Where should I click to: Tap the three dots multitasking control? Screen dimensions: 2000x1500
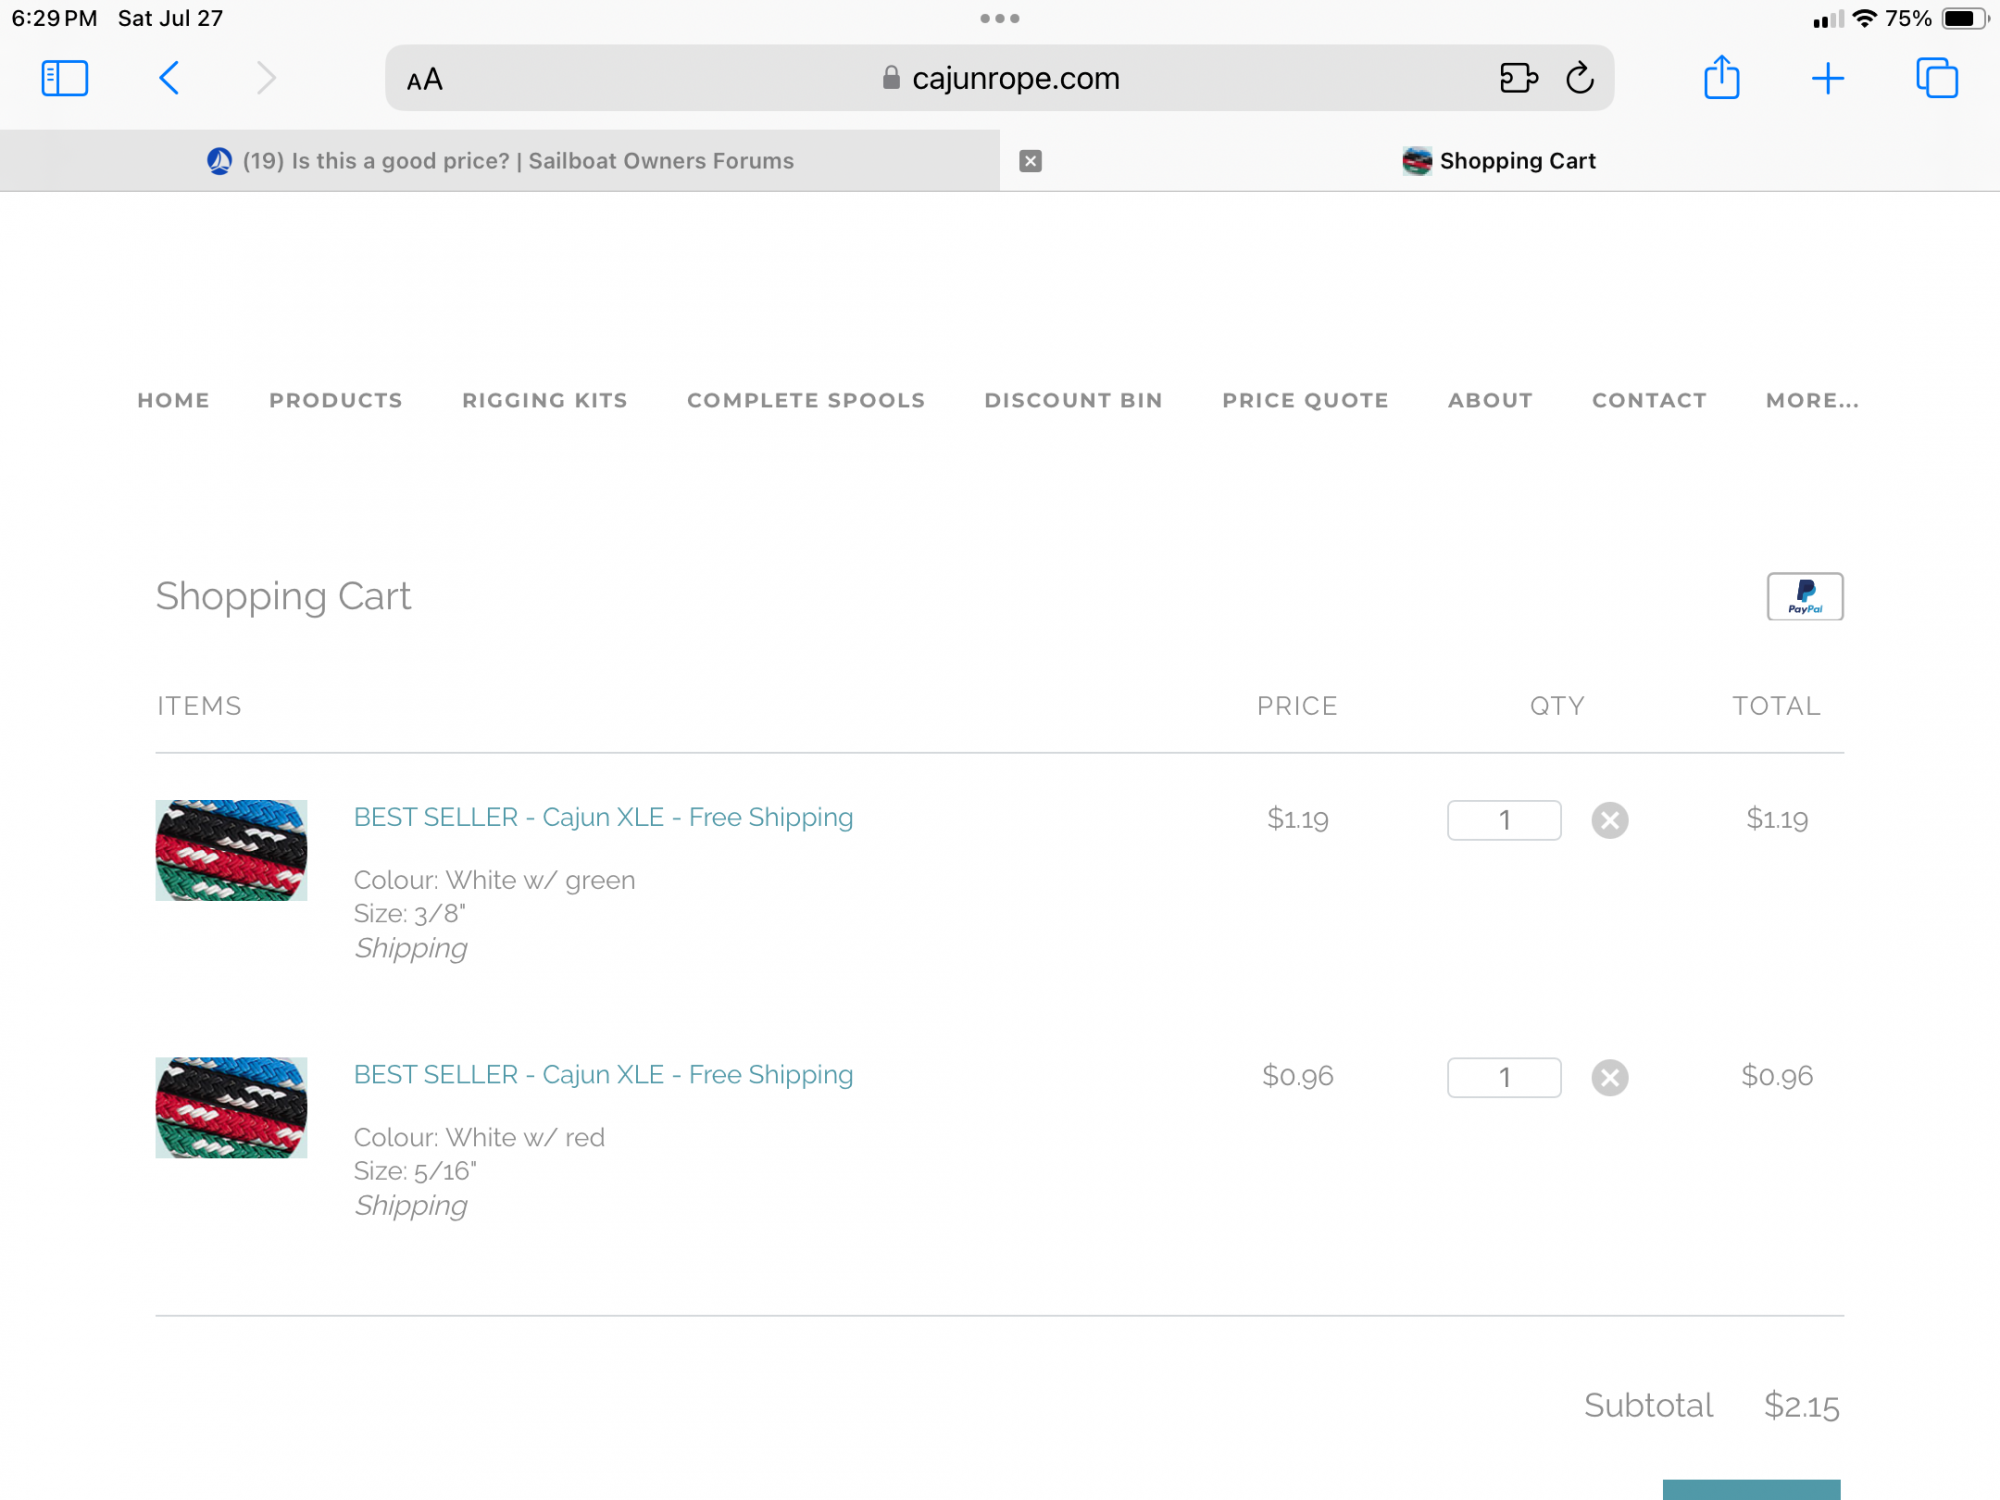click(1000, 18)
